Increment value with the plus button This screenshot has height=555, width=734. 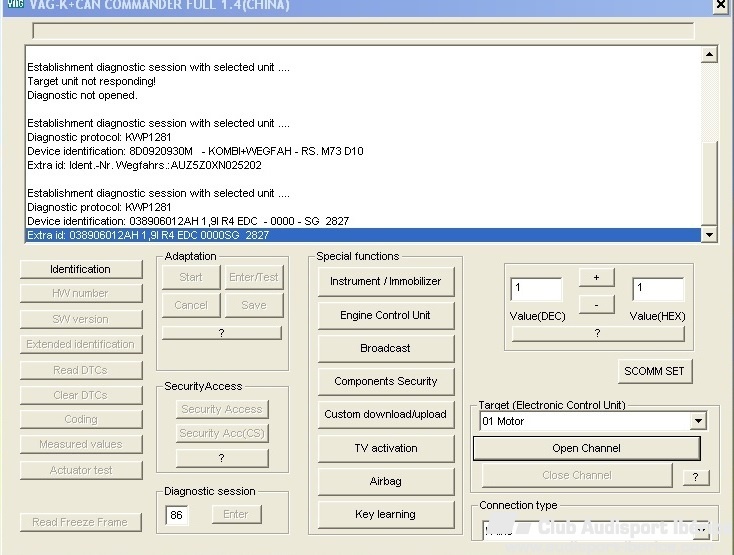(x=596, y=278)
